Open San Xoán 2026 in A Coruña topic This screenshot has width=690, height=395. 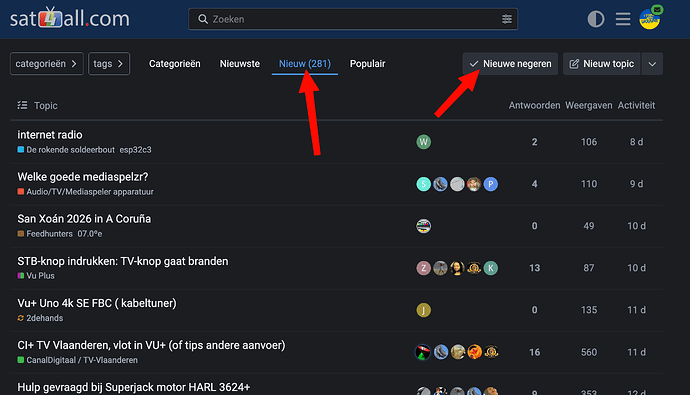point(84,219)
